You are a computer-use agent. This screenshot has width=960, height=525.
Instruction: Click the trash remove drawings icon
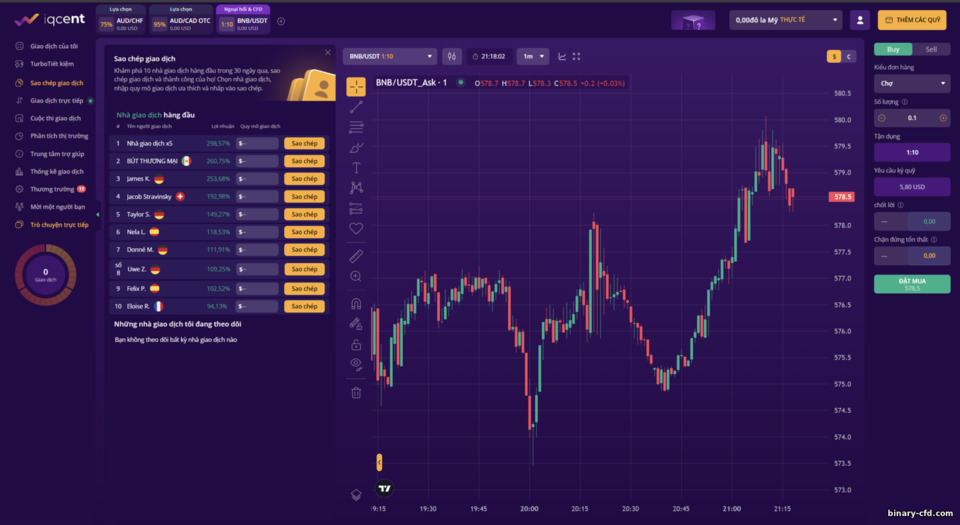click(356, 392)
